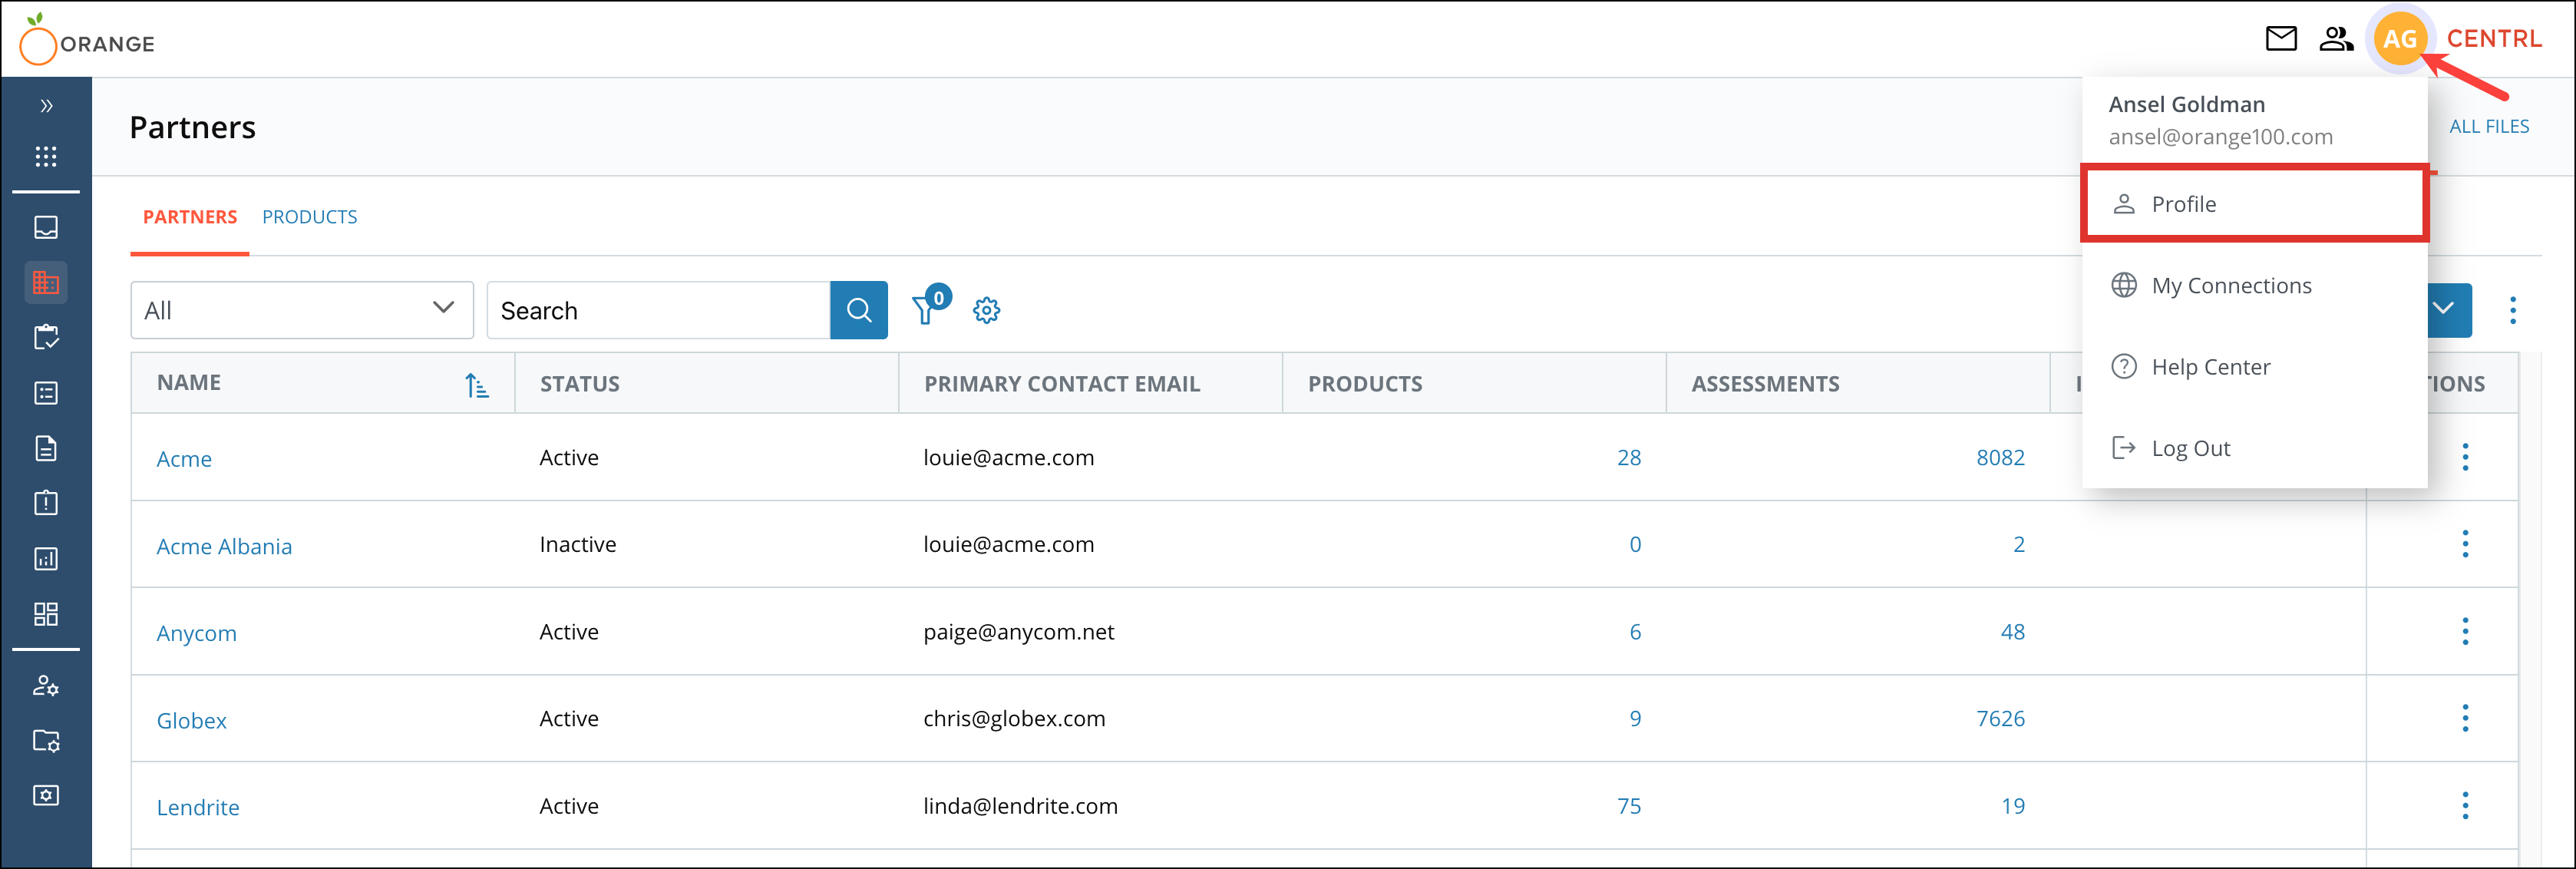Expand the sidebar with double chevron
The height and width of the screenshot is (869, 2576).
click(46, 106)
